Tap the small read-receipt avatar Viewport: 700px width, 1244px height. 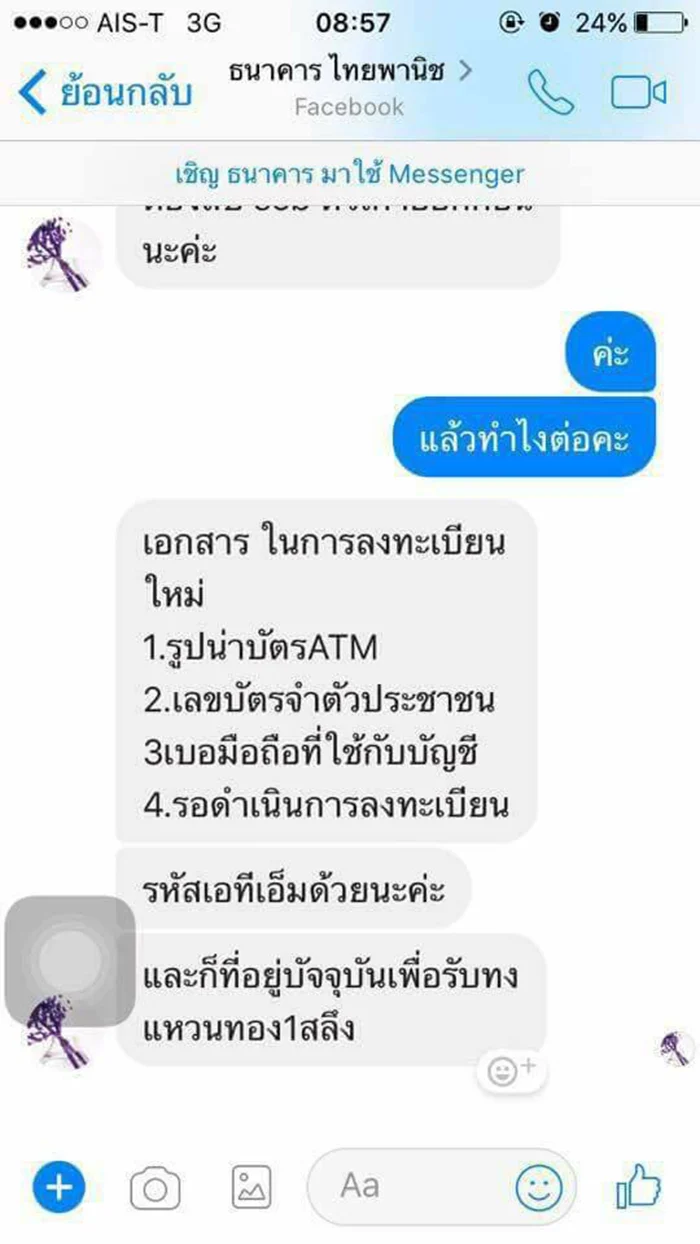[x=676, y=1048]
